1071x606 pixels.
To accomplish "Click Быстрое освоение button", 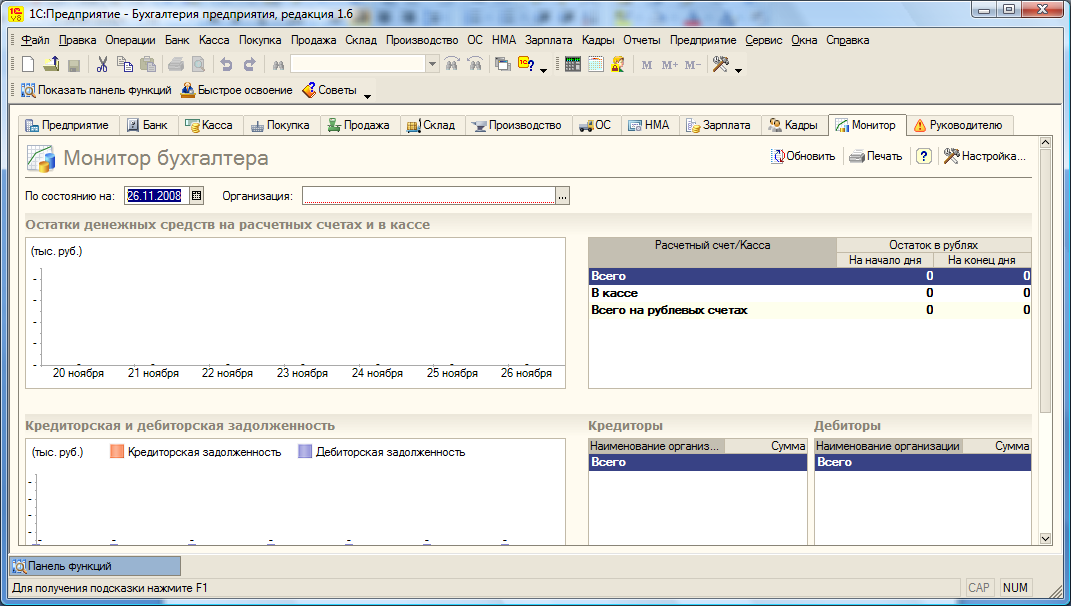I will click(x=236, y=90).
